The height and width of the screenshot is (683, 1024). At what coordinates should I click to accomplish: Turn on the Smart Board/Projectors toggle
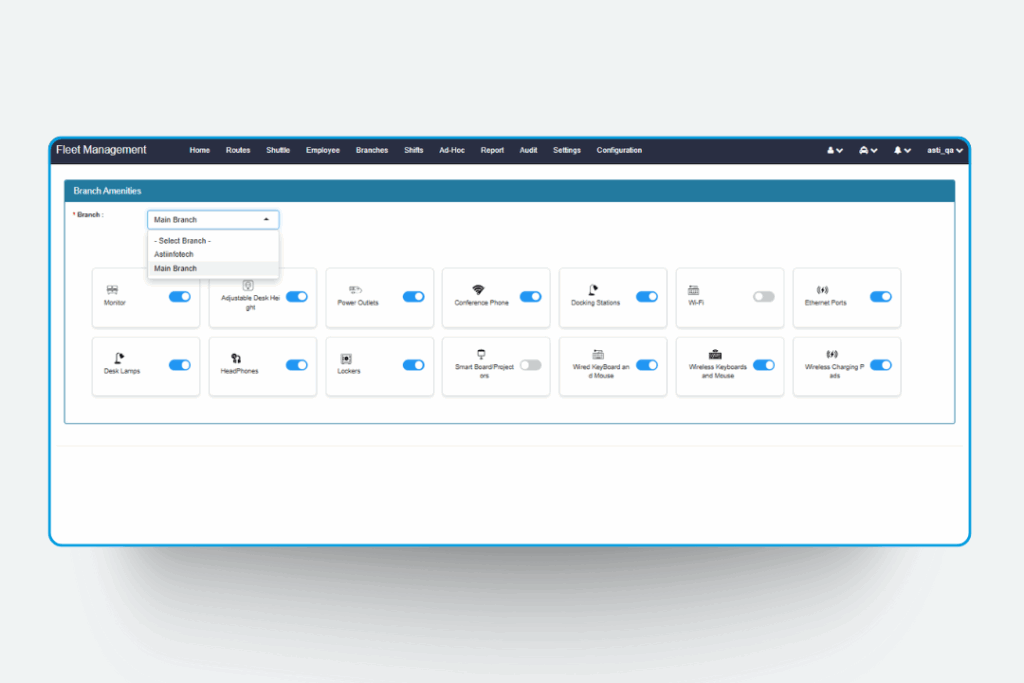click(x=530, y=366)
